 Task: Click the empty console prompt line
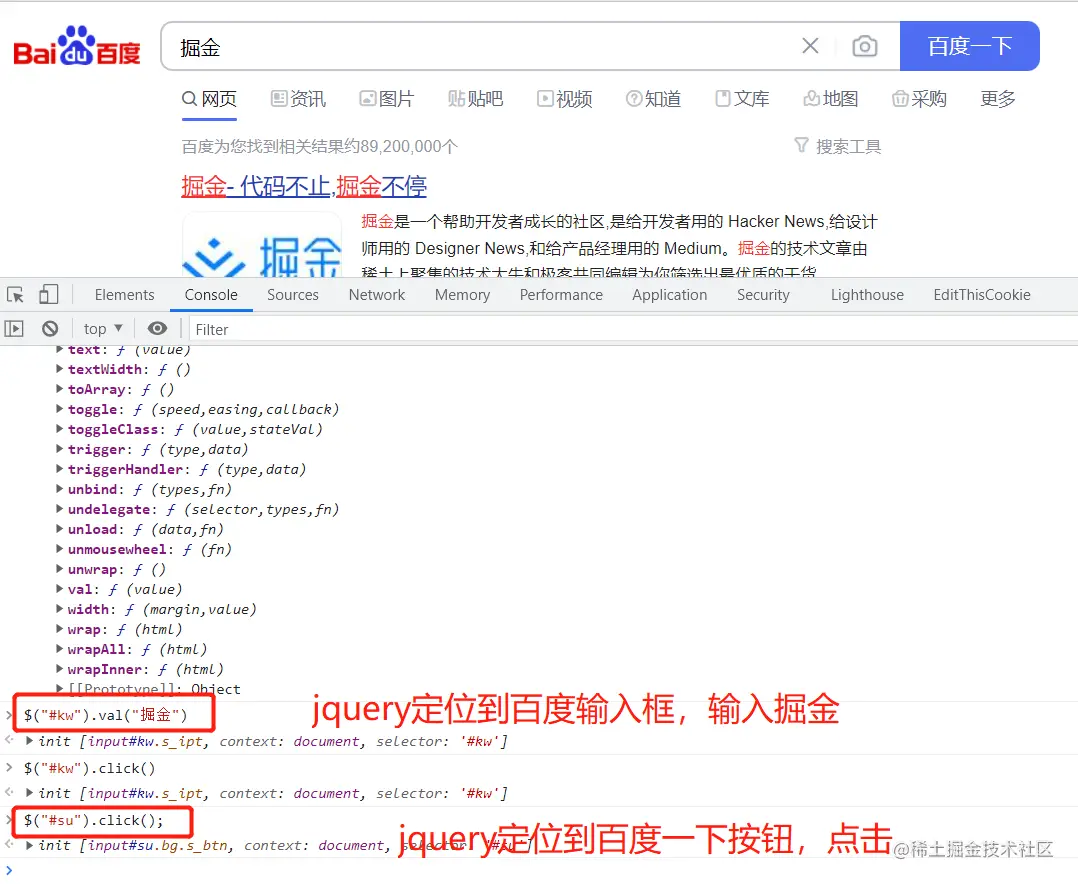click(539, 870)
